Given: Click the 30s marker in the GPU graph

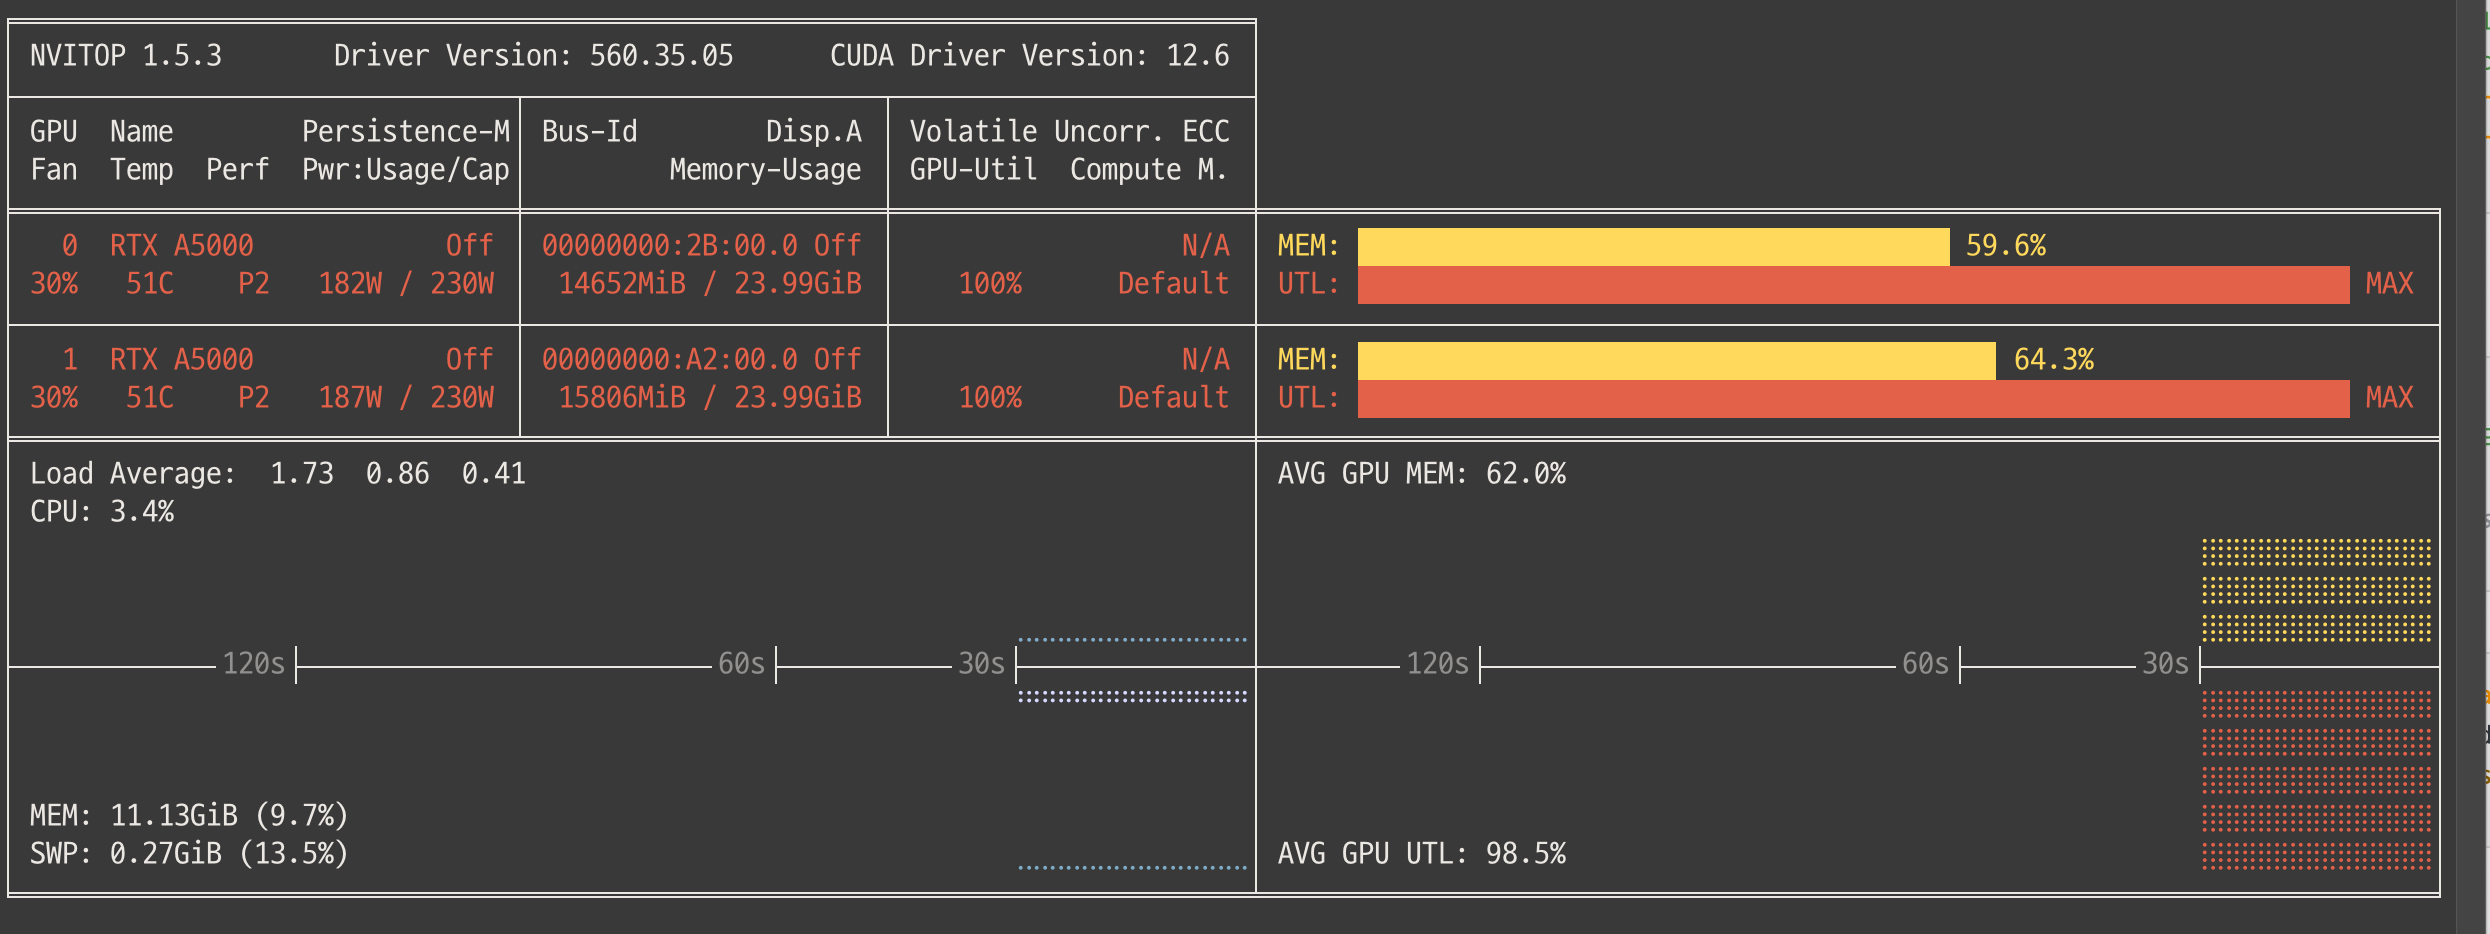Looking at the screenshot, I should [x=2165, y=664].
